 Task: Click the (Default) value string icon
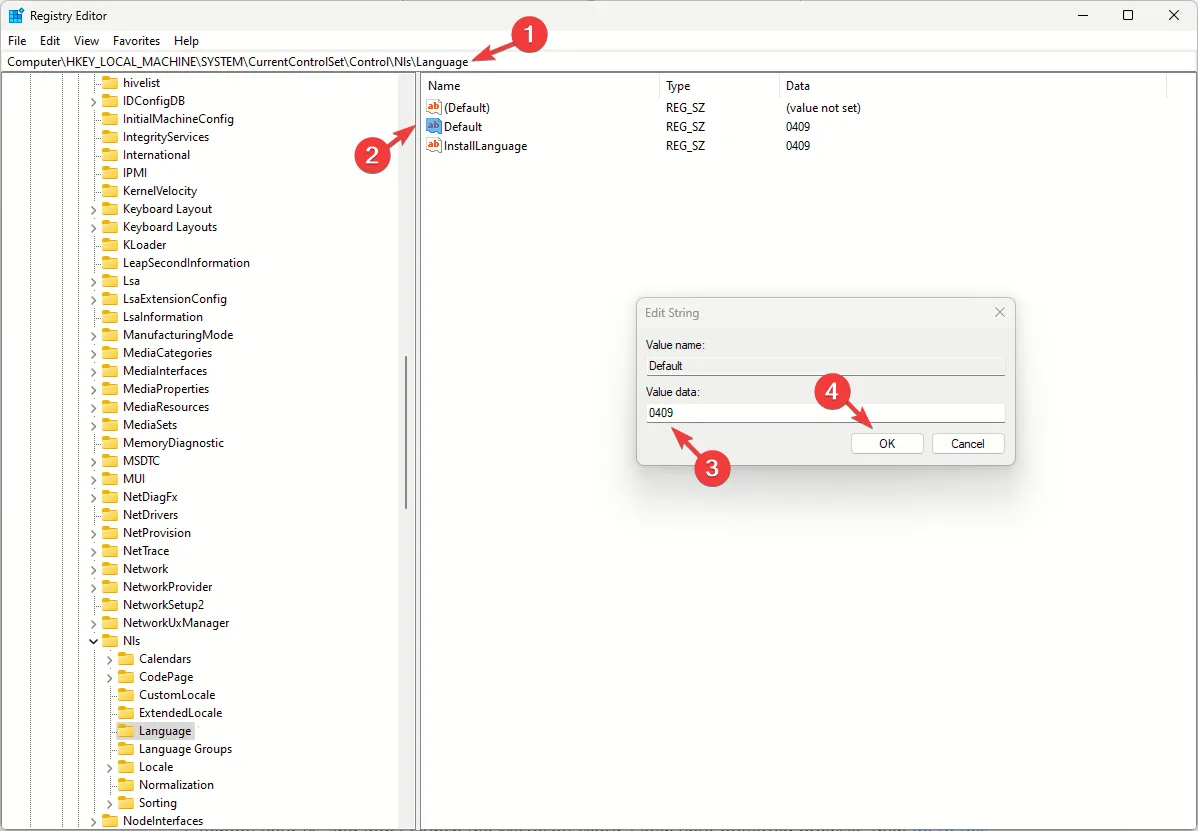[x=434, y=107]
